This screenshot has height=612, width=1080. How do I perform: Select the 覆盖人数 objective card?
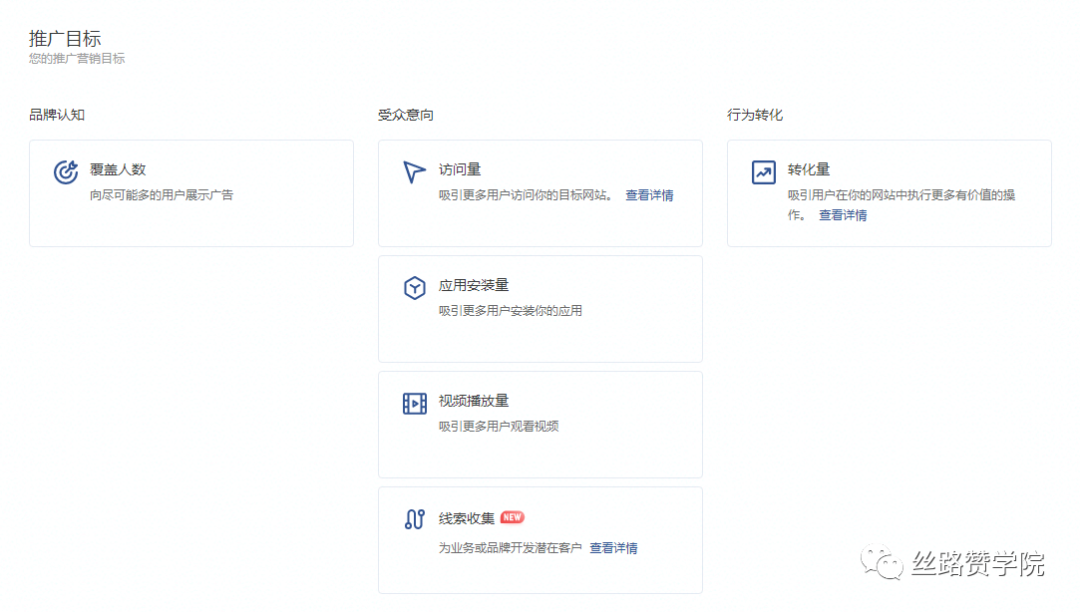pos(190,192)
